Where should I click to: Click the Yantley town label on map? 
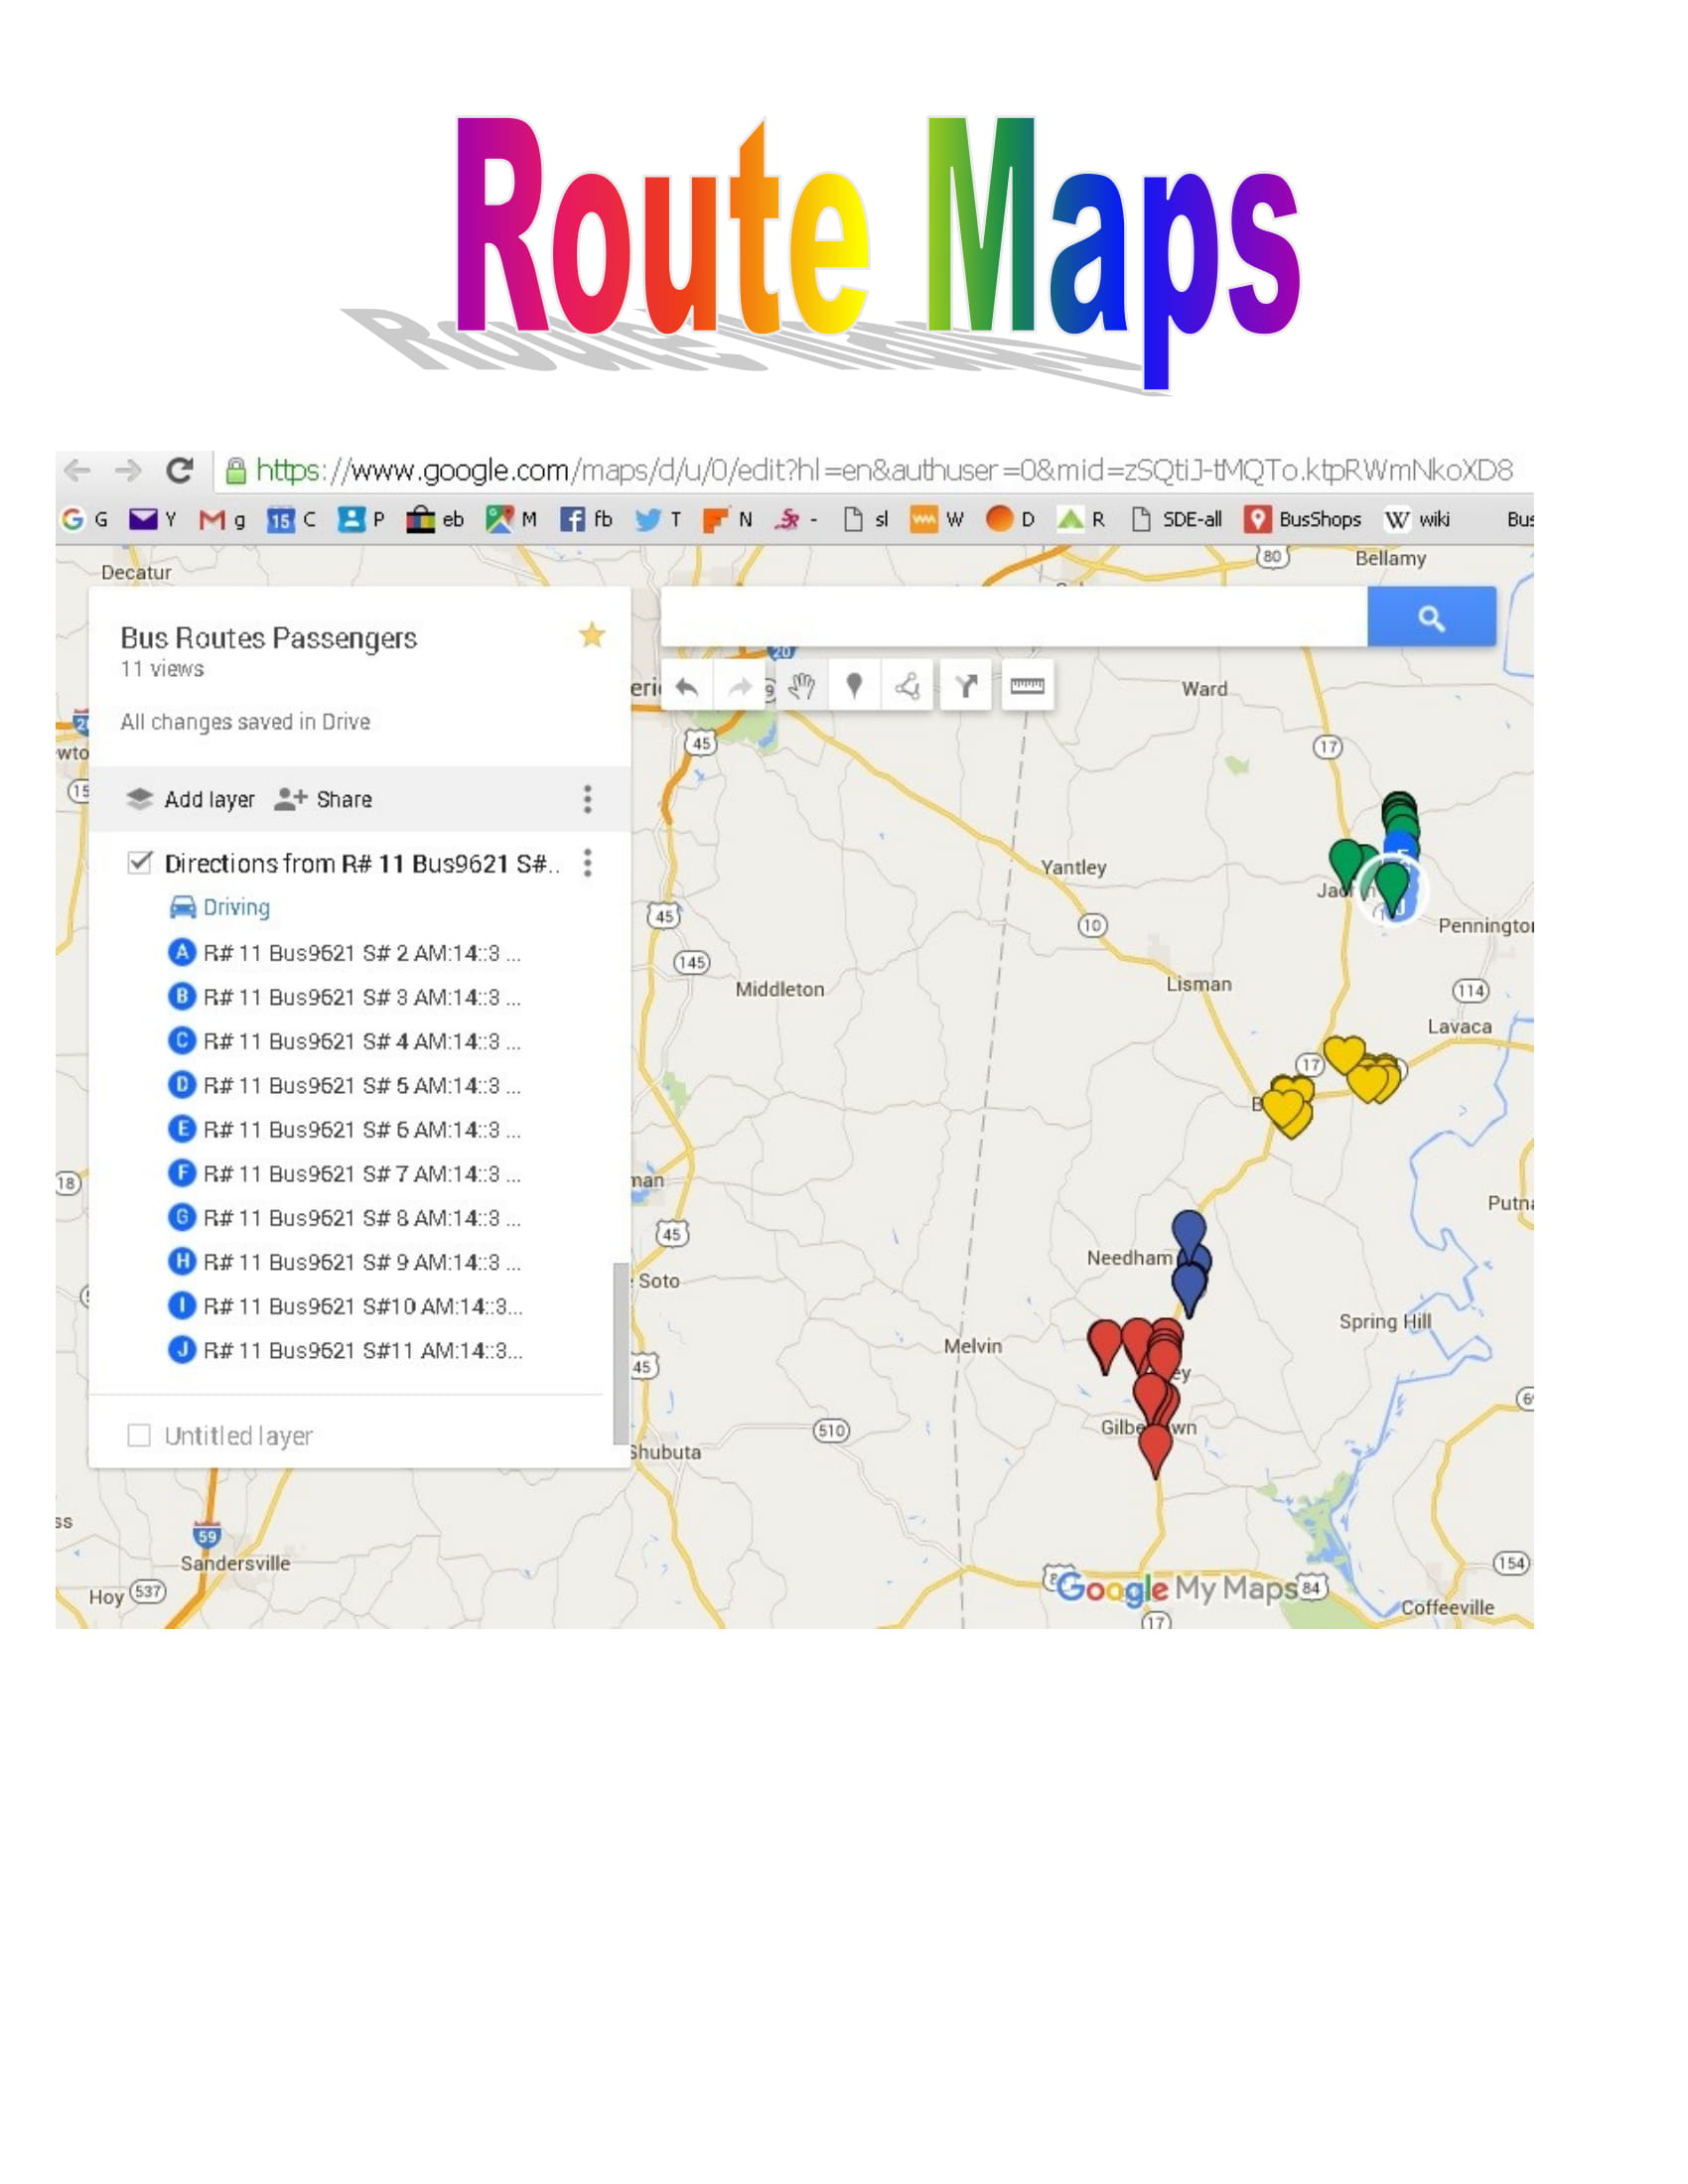pos(1074,868)
